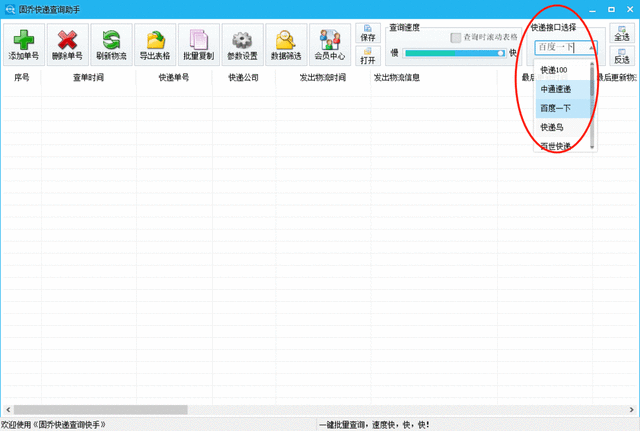
Task: Minimize the application window
Action: [593, 9]
